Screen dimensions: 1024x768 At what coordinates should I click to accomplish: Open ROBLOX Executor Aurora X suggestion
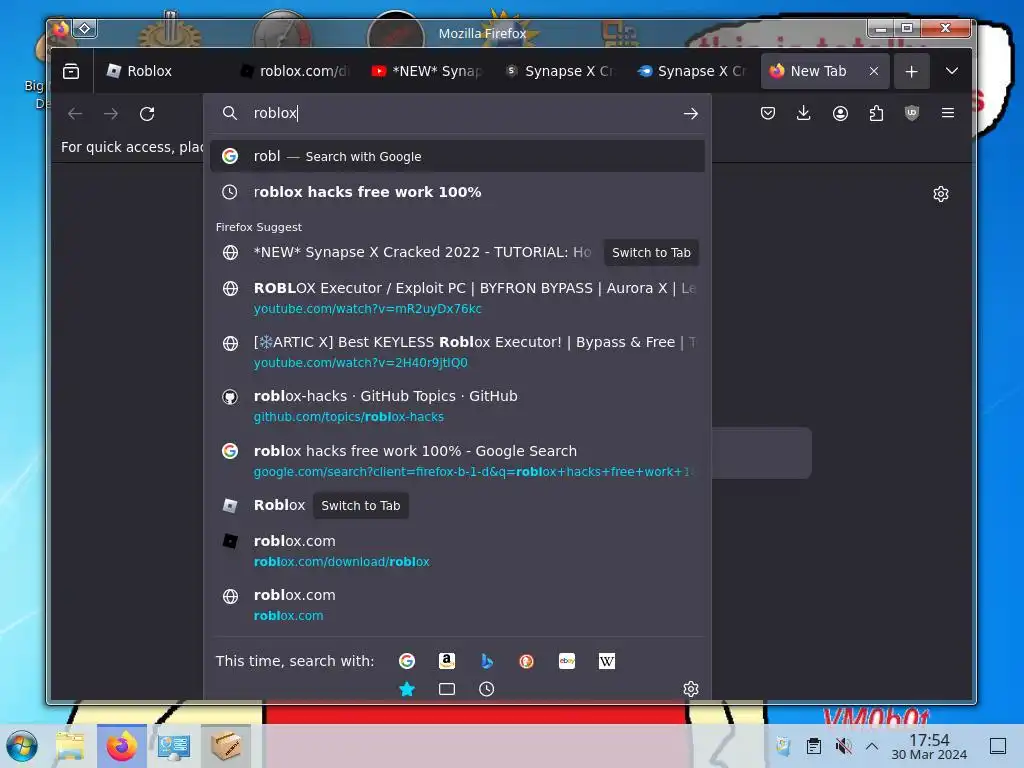[457, 298]
